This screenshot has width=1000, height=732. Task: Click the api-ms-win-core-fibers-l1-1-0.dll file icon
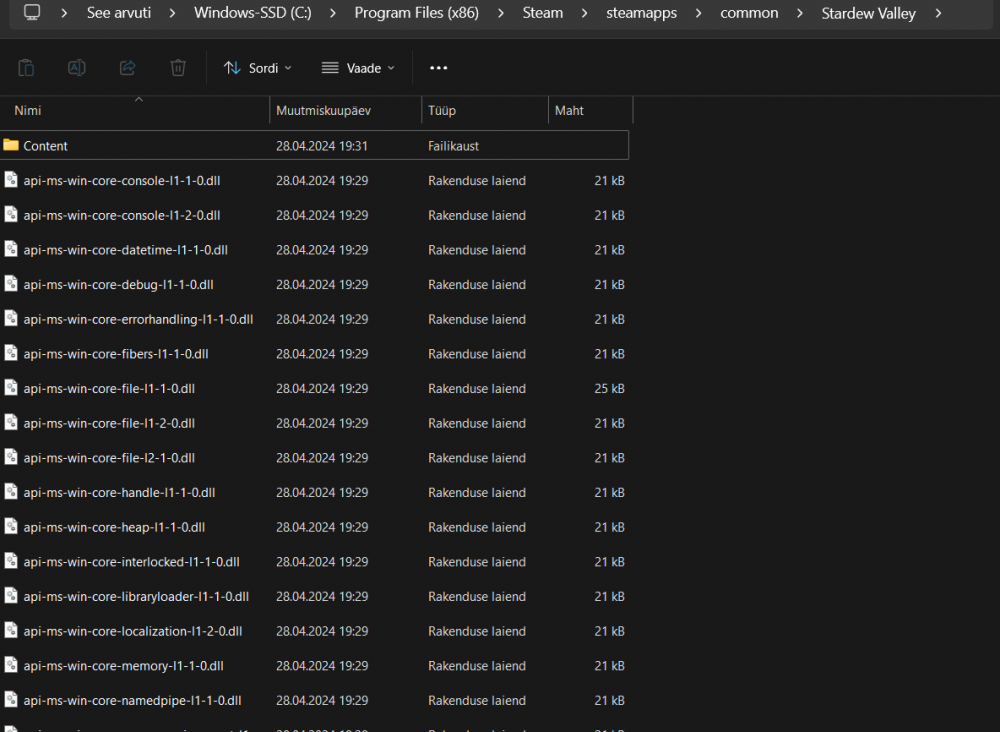point(11,353)
